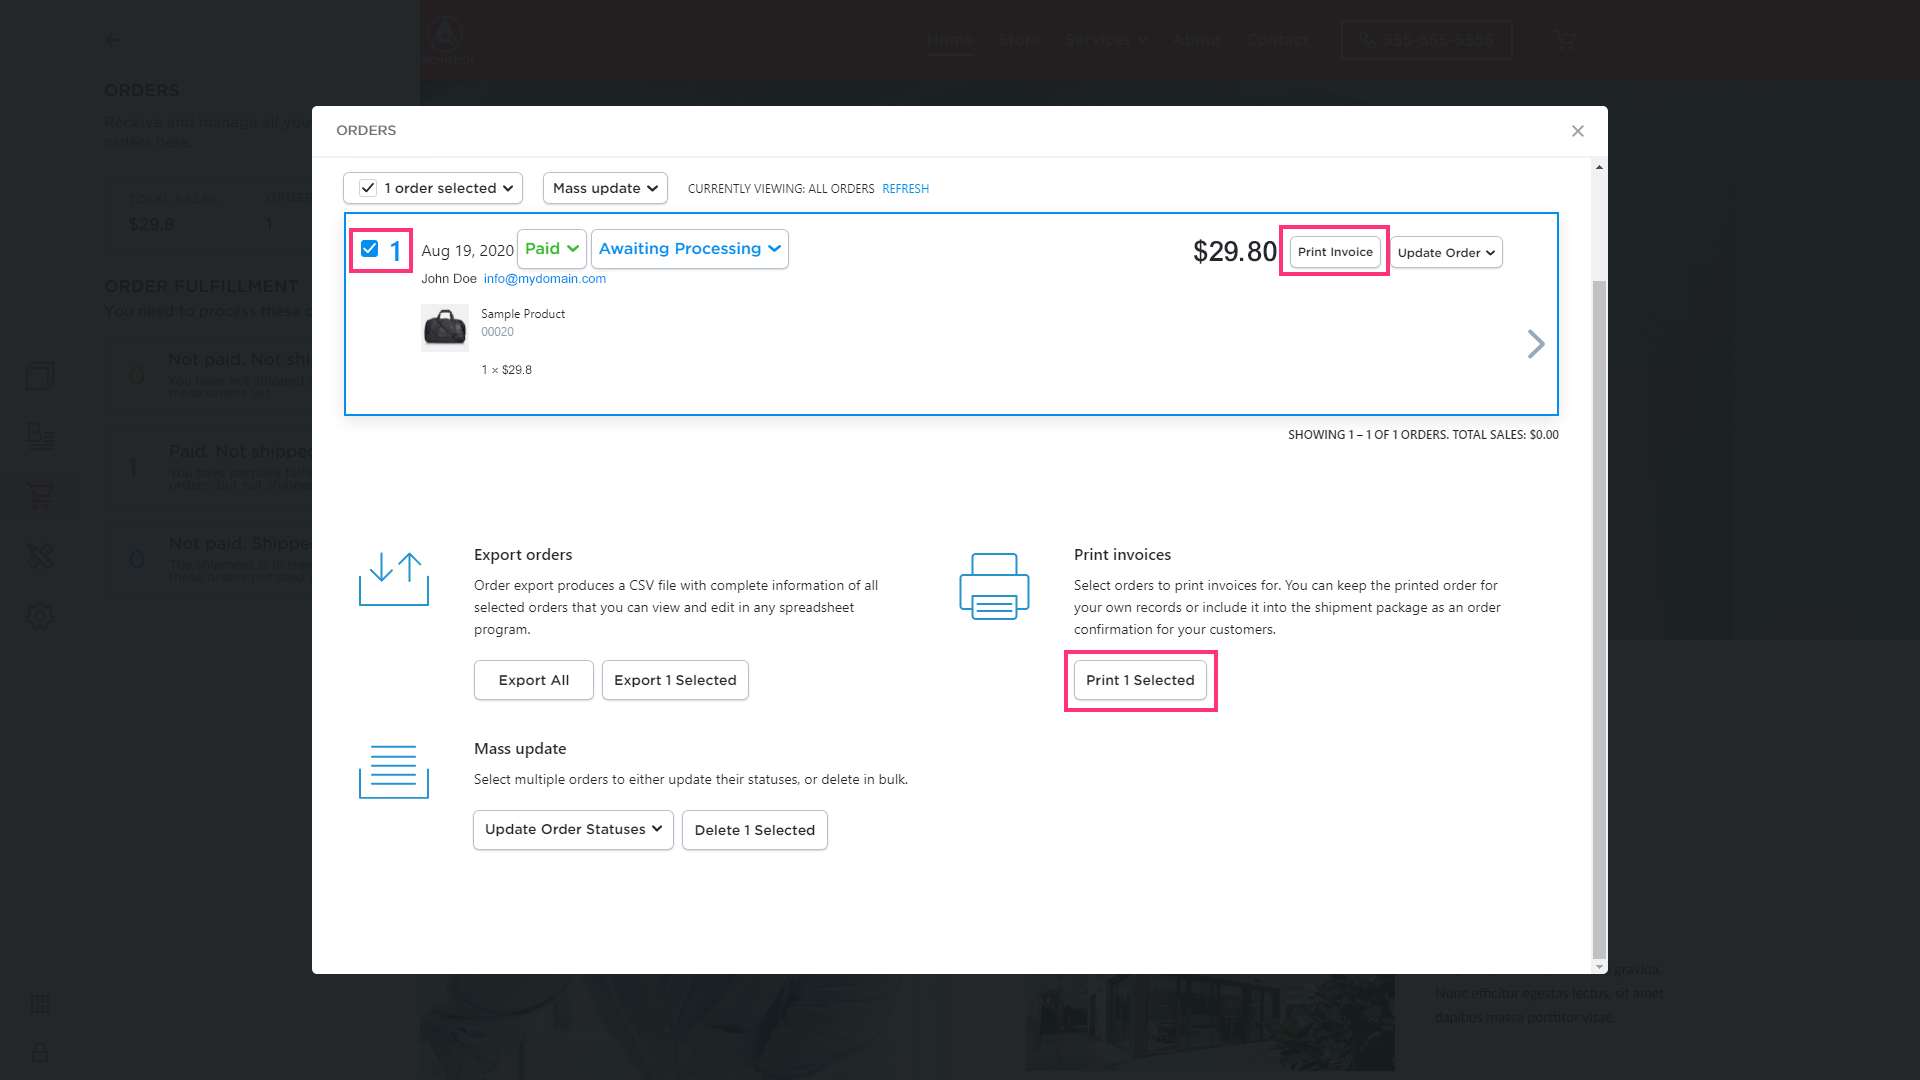This screenshot has height=1080, width=1920.
Task: Open the About menu in site preview
Action: click(1197, 40)
